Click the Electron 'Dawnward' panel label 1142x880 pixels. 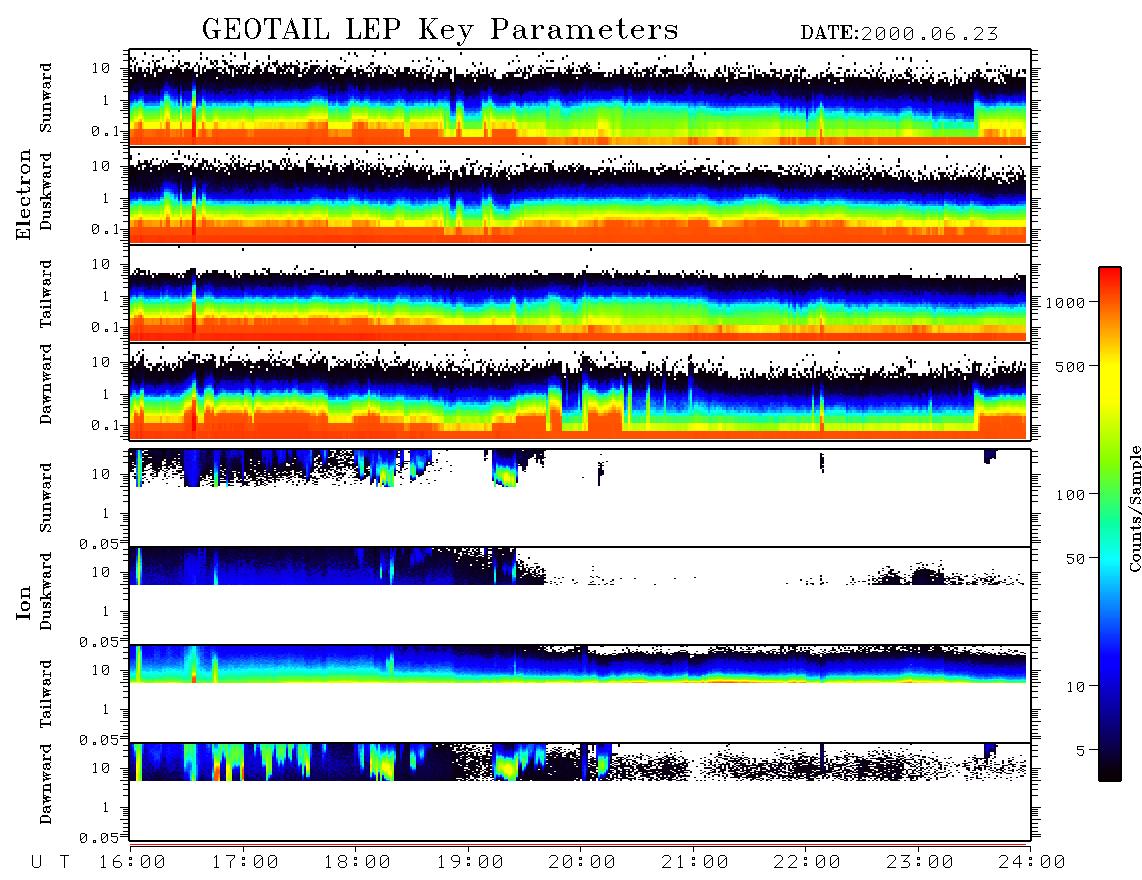pyautogui.click(x=46, y=384)
